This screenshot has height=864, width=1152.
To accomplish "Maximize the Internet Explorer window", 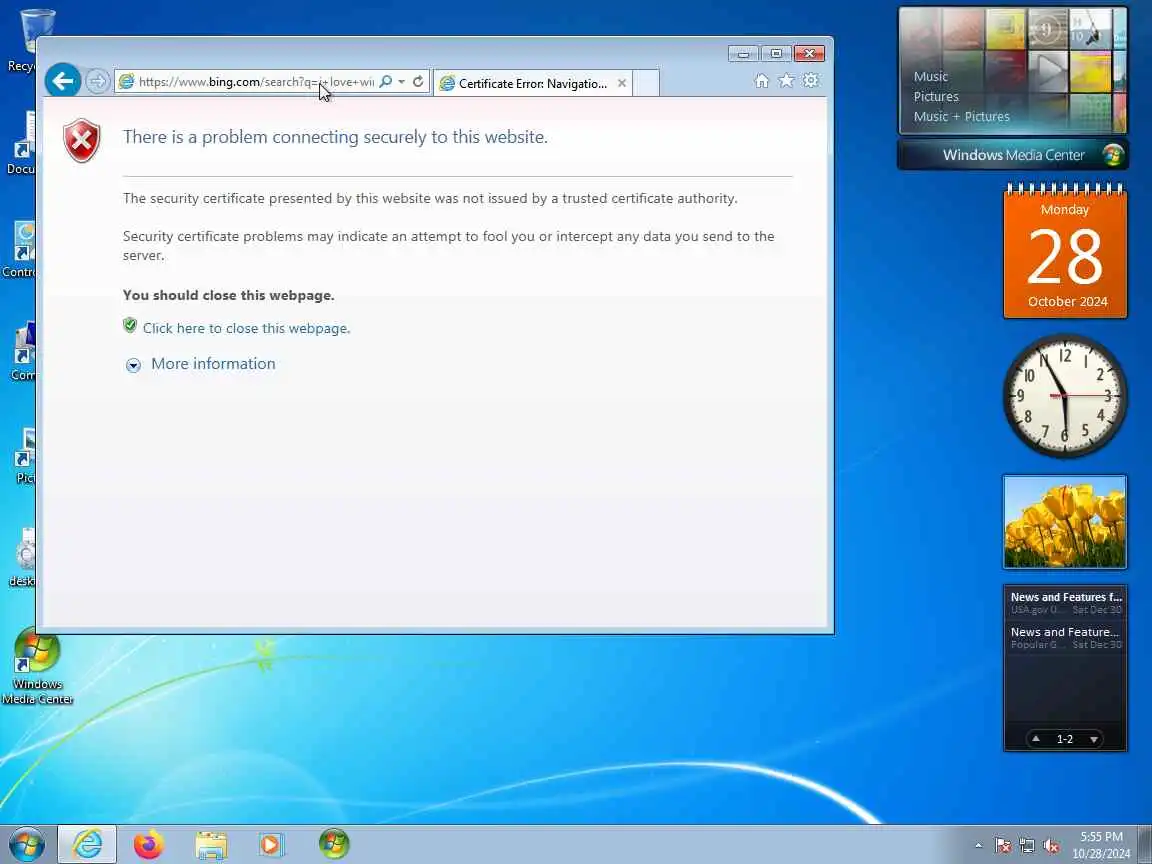I will (776, 54).
